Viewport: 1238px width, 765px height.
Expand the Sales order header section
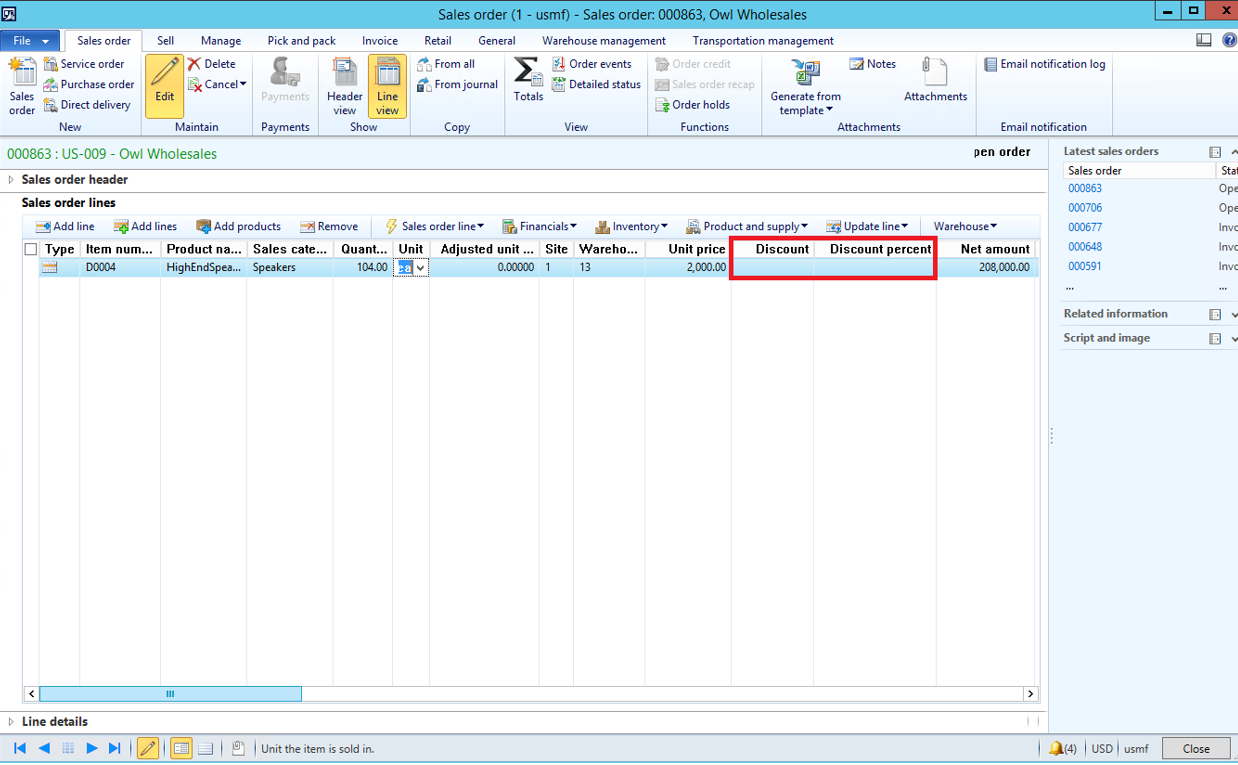coord(11,180)
